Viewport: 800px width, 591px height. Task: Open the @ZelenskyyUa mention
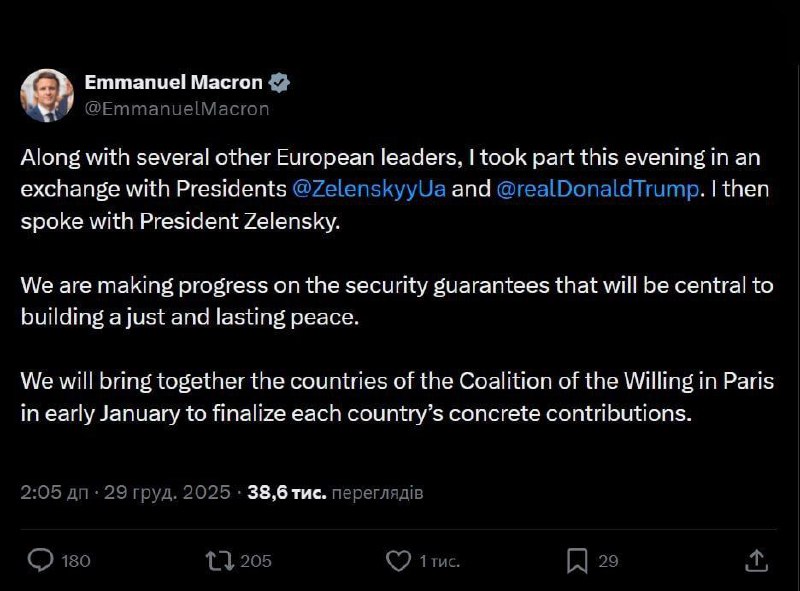pos(368,189)
